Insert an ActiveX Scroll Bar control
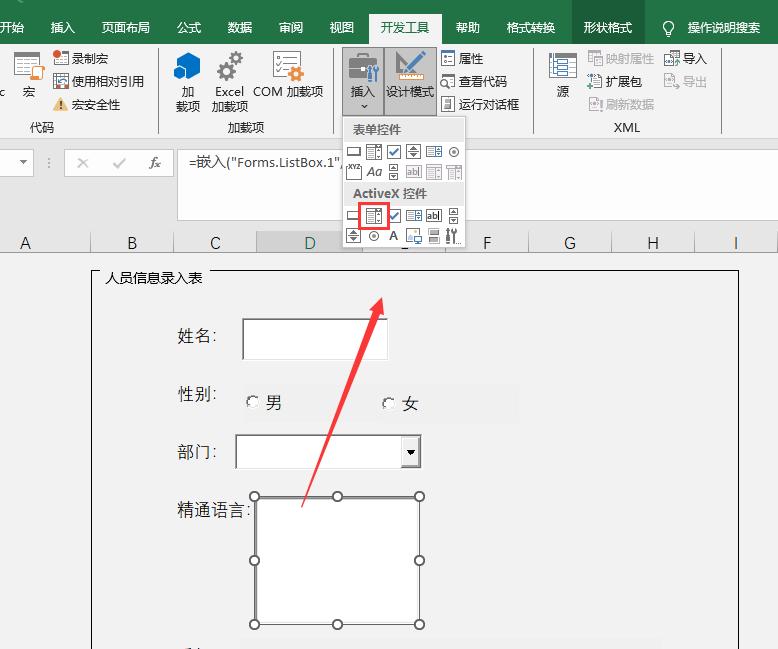778x649 pixels. [454, 216]
